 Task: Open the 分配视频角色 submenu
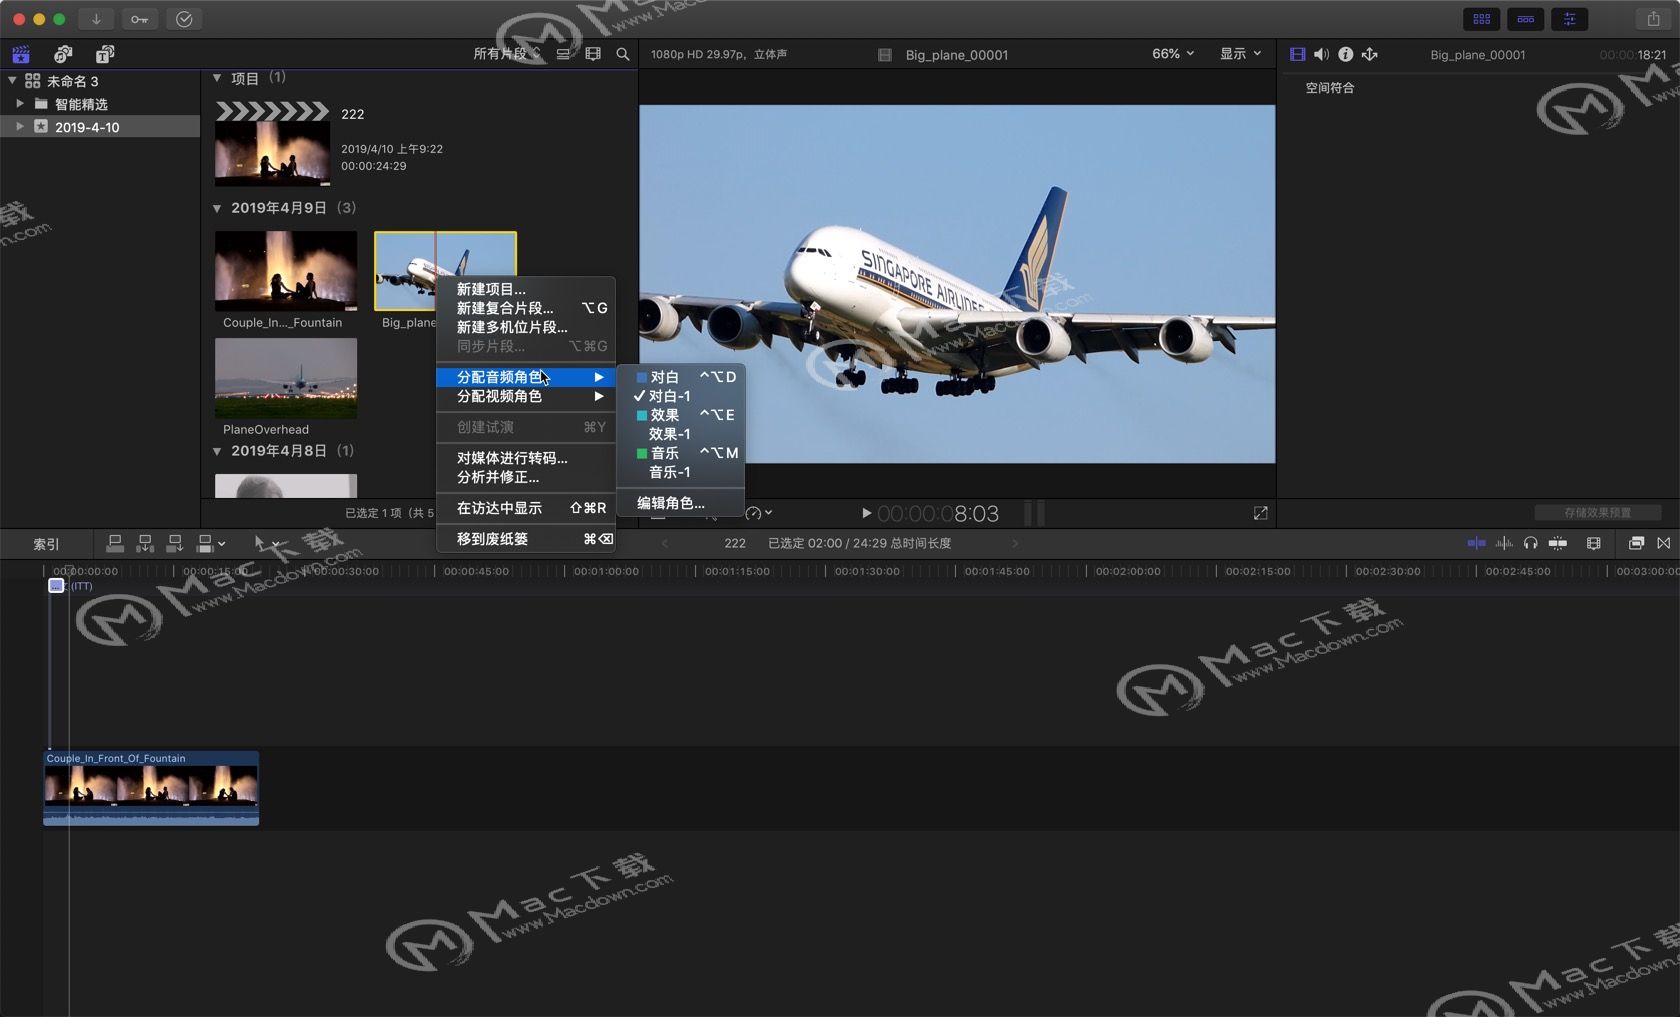tap(526, 396)
